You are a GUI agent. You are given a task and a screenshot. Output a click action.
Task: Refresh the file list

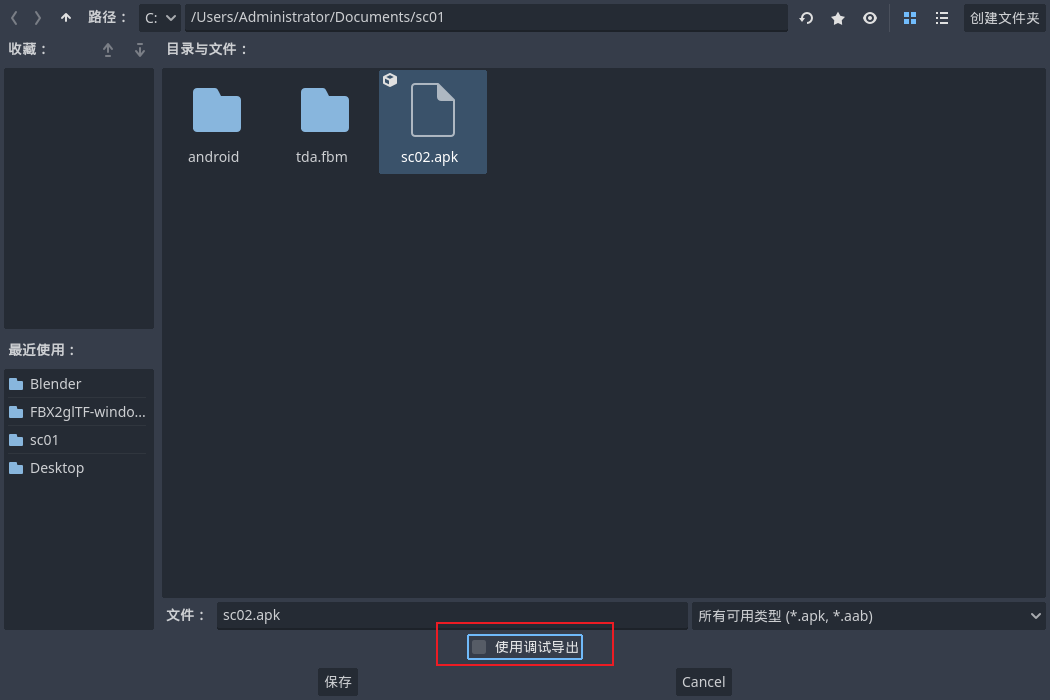coord(806,18)
